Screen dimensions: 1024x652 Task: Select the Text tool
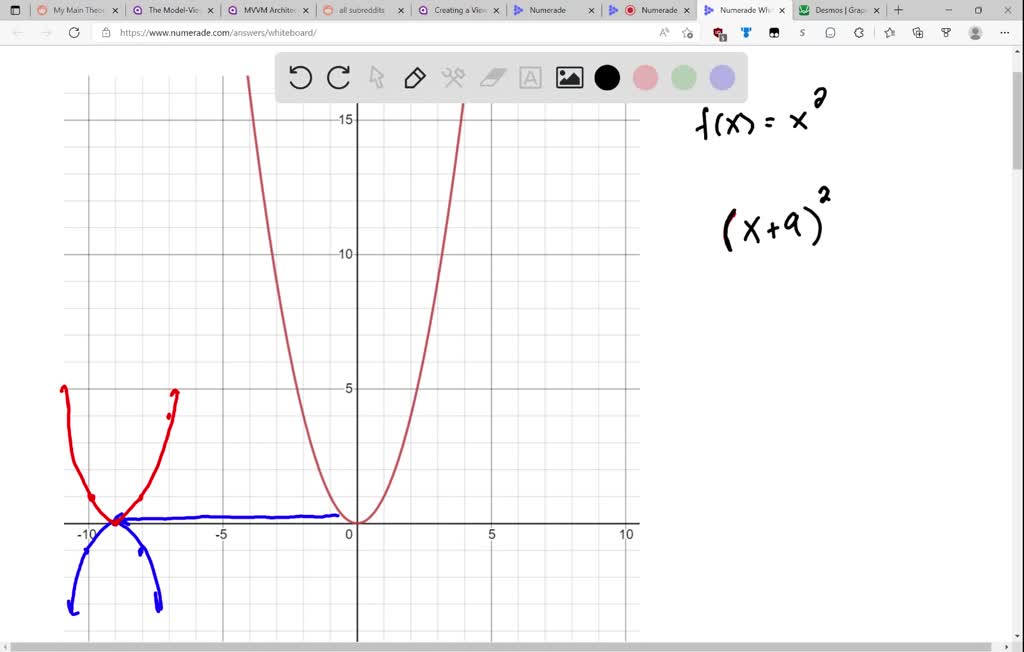pos(530,78)
